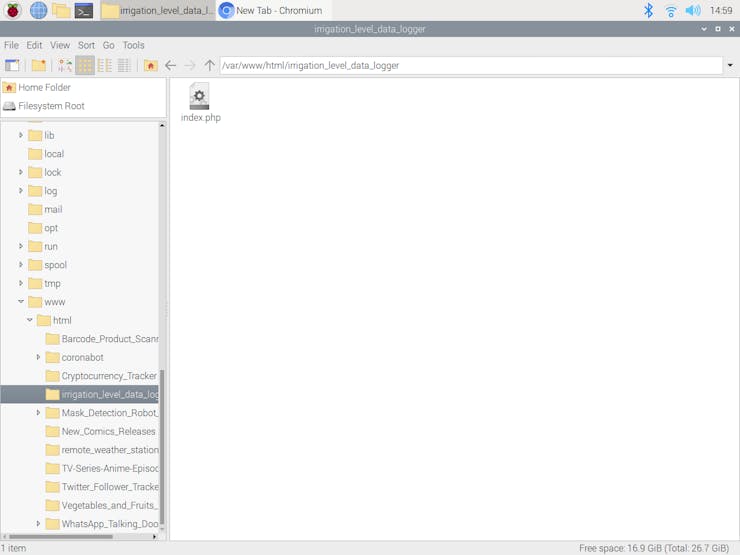Switch to irrigation_level_data_logger taskbar window
Viewport: 740px width, 555px height.
click(x=158, y=10)
